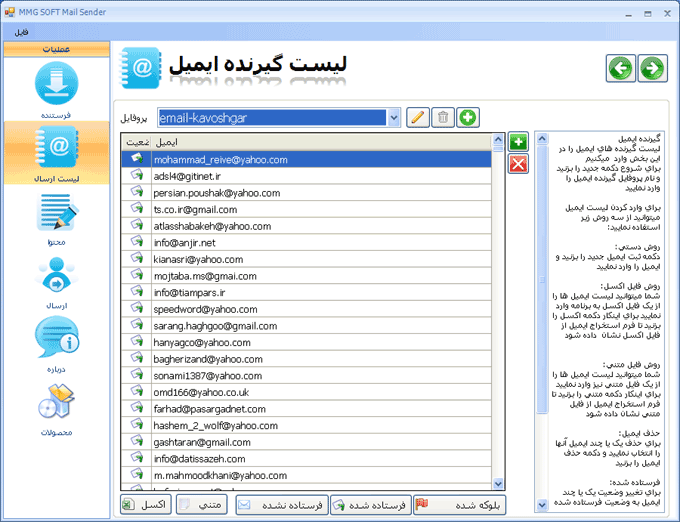Select info@datissazeh.com row
The height and width of the screenshot is (522, 680).
(x=306, y=459)
